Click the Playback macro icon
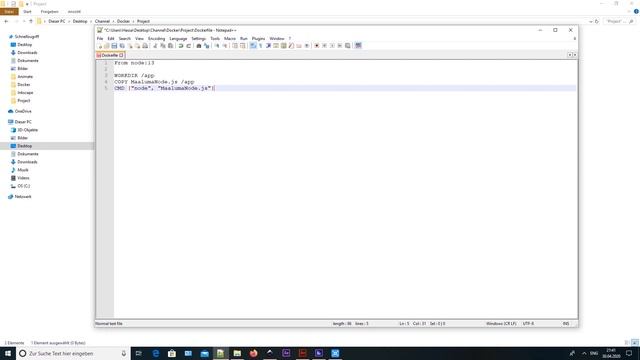640x360 pixels. tap(332, 46)
